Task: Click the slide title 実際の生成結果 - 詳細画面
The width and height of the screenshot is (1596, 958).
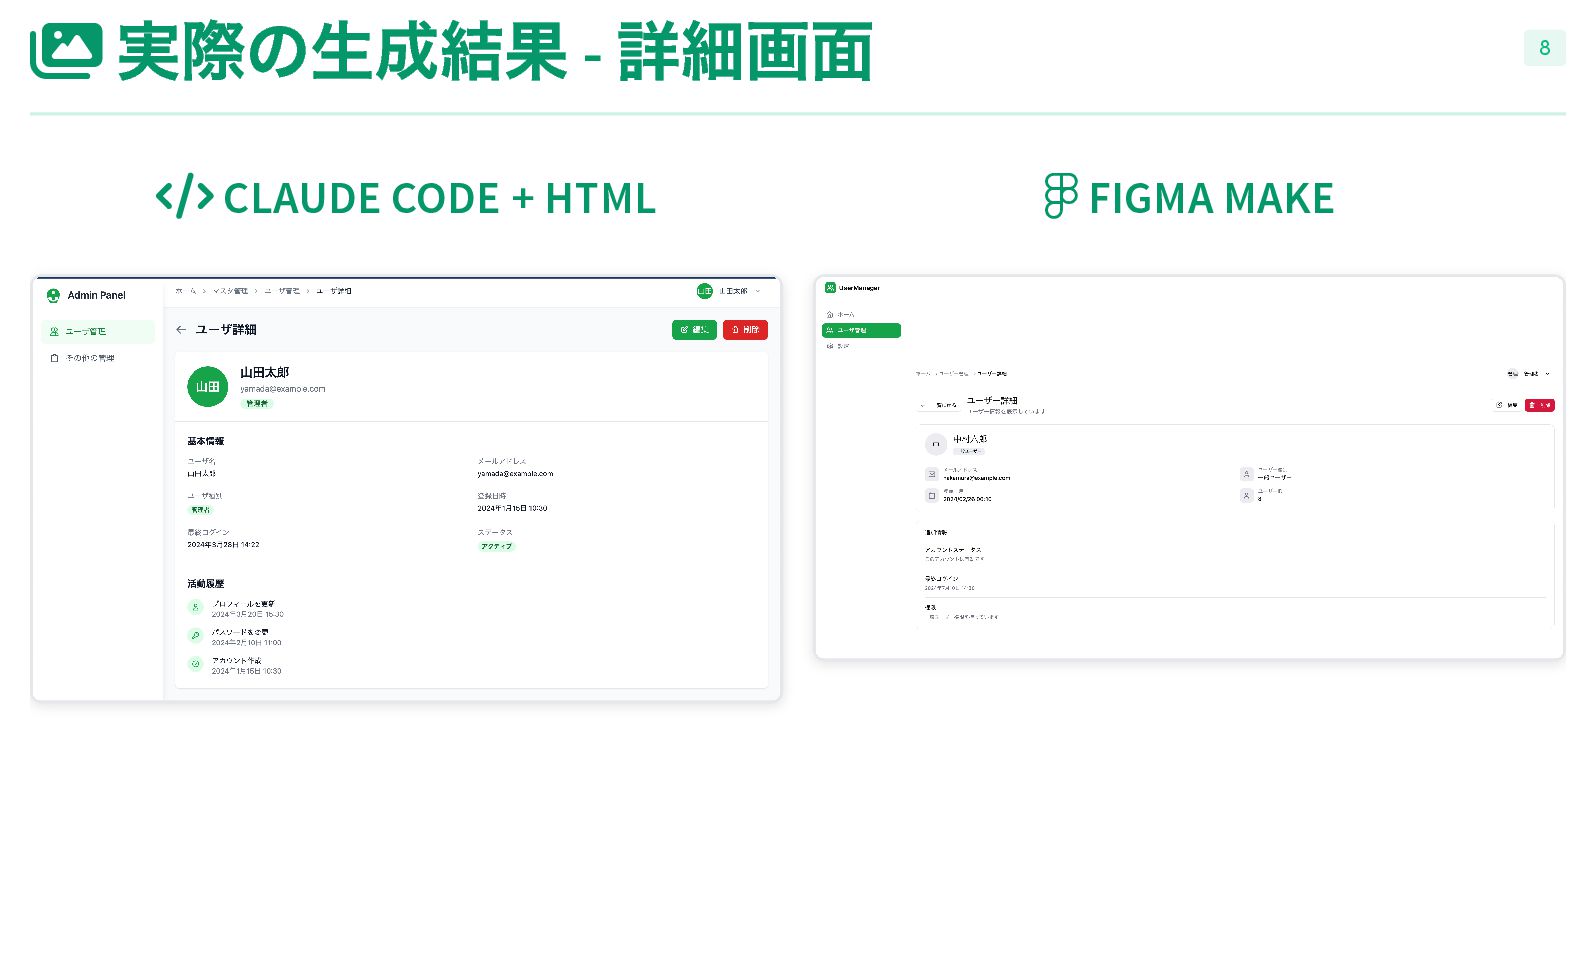Action: [x=495, y=52]
